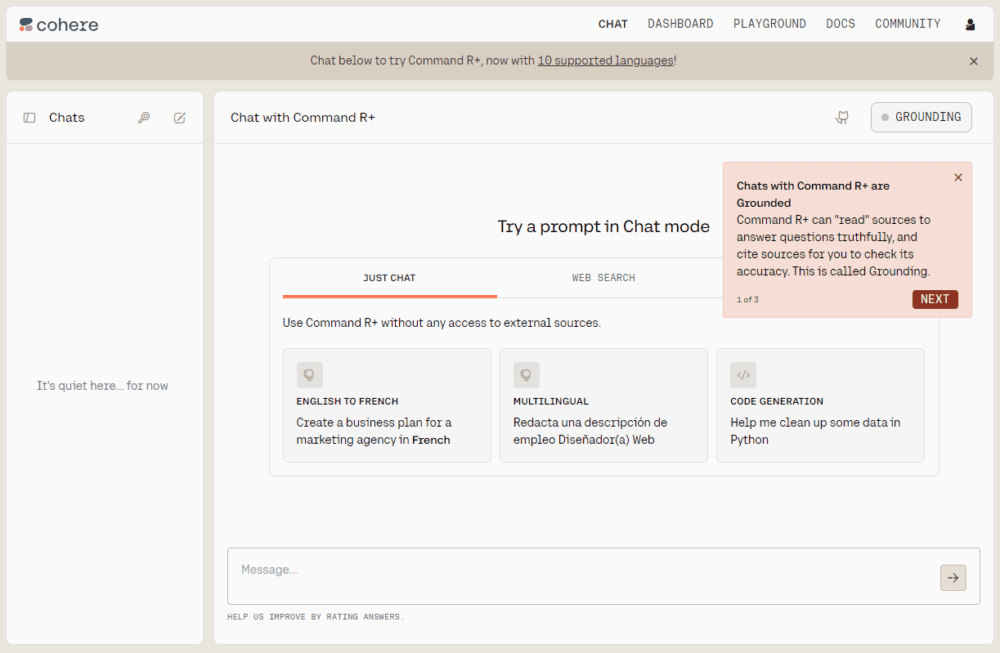Click the icon left of Grounding button
The width and height of the screenshot is (1000, 653).
point(842,117)
